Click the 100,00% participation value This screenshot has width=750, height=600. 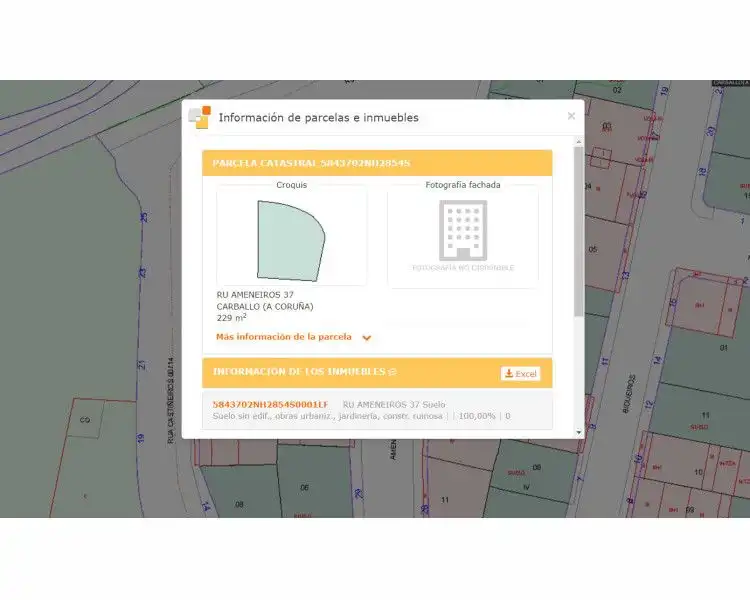tap(477, 416)
